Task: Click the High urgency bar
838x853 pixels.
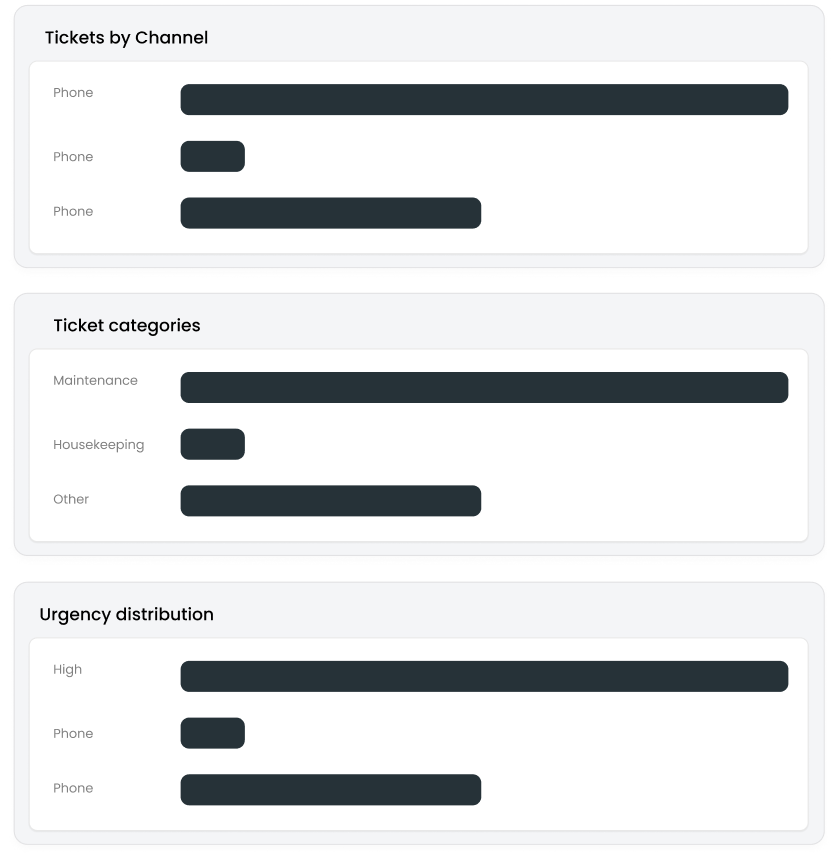Action: [x=484, y=676]
